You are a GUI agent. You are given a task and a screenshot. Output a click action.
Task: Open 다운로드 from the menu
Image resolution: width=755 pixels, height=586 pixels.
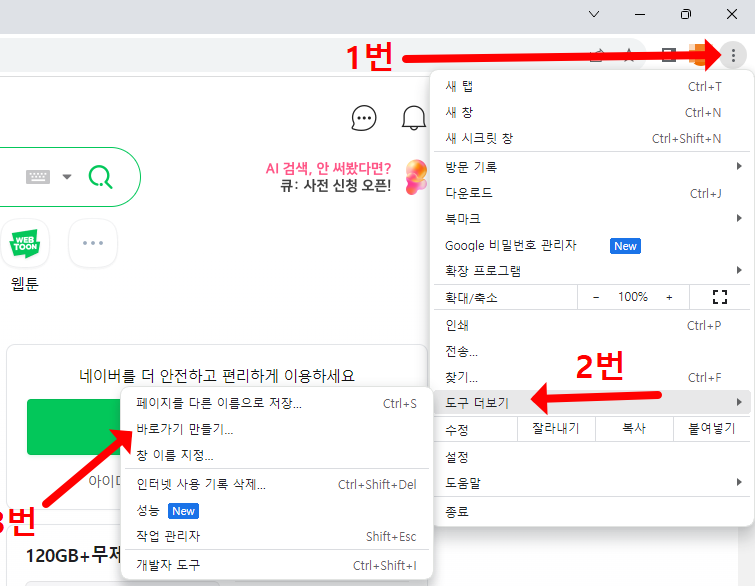click(592, 193)
